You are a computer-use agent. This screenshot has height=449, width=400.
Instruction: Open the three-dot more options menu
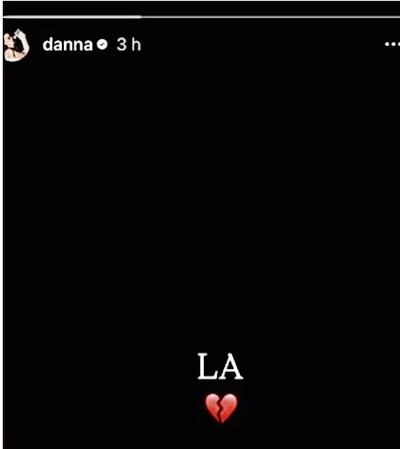392,44
